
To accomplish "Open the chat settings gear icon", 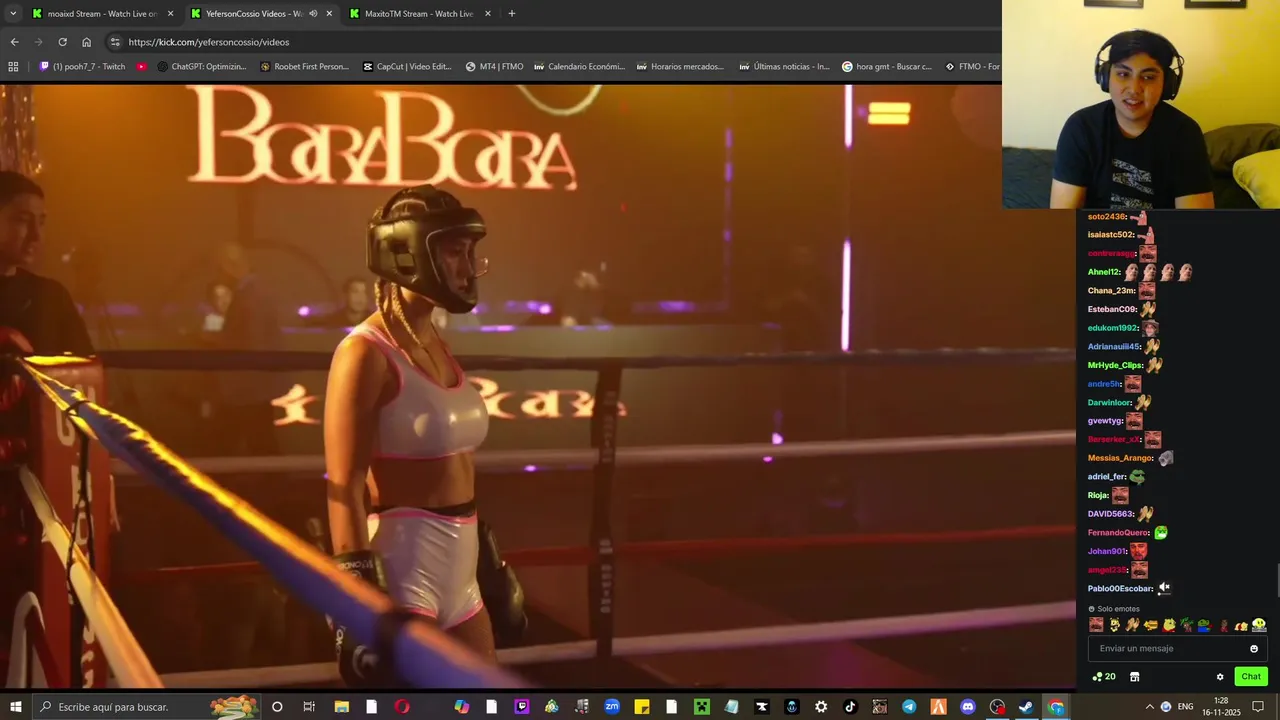I will 1220,677.
